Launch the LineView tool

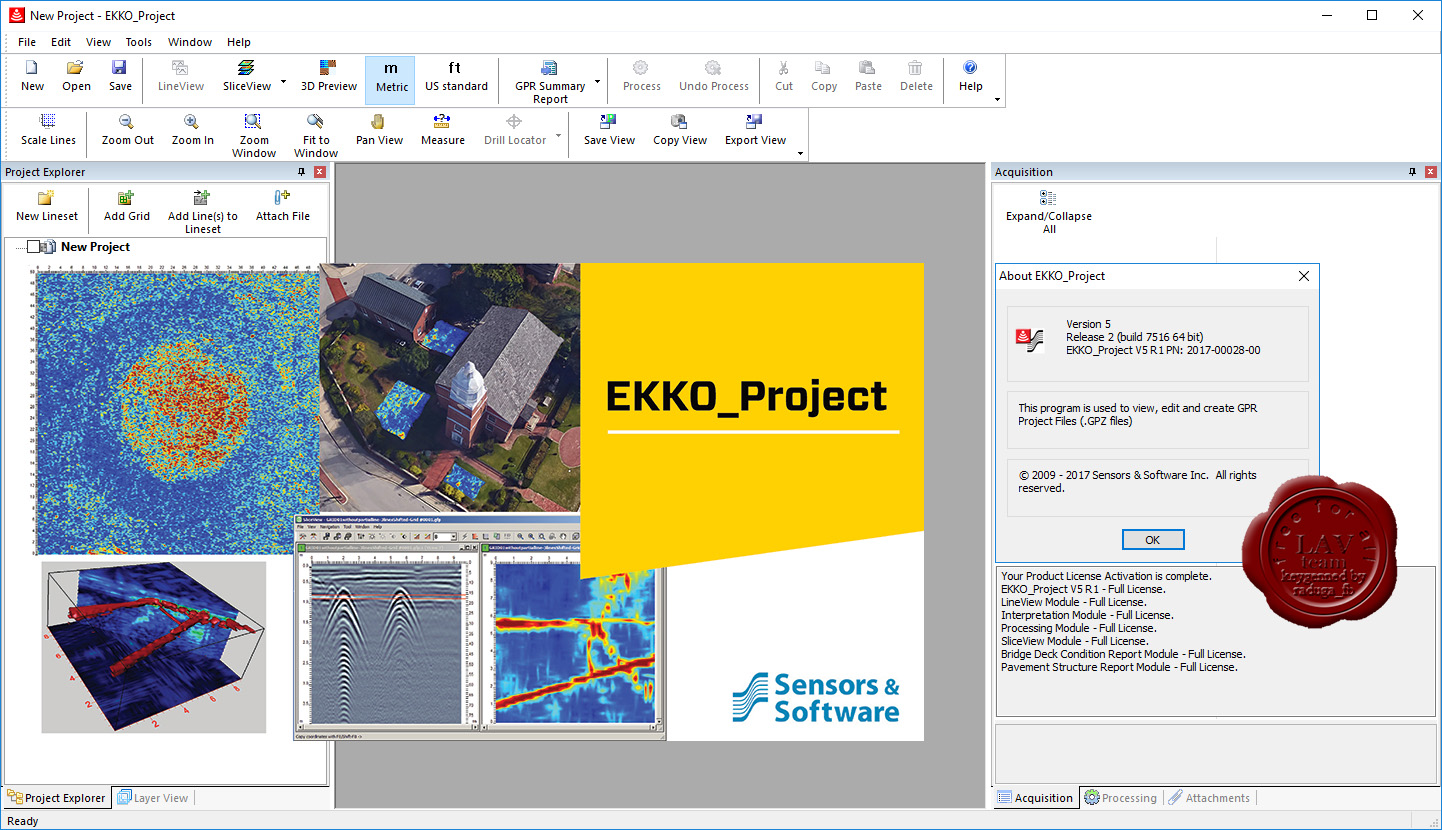pyautogui.click(x=181, y=75)
